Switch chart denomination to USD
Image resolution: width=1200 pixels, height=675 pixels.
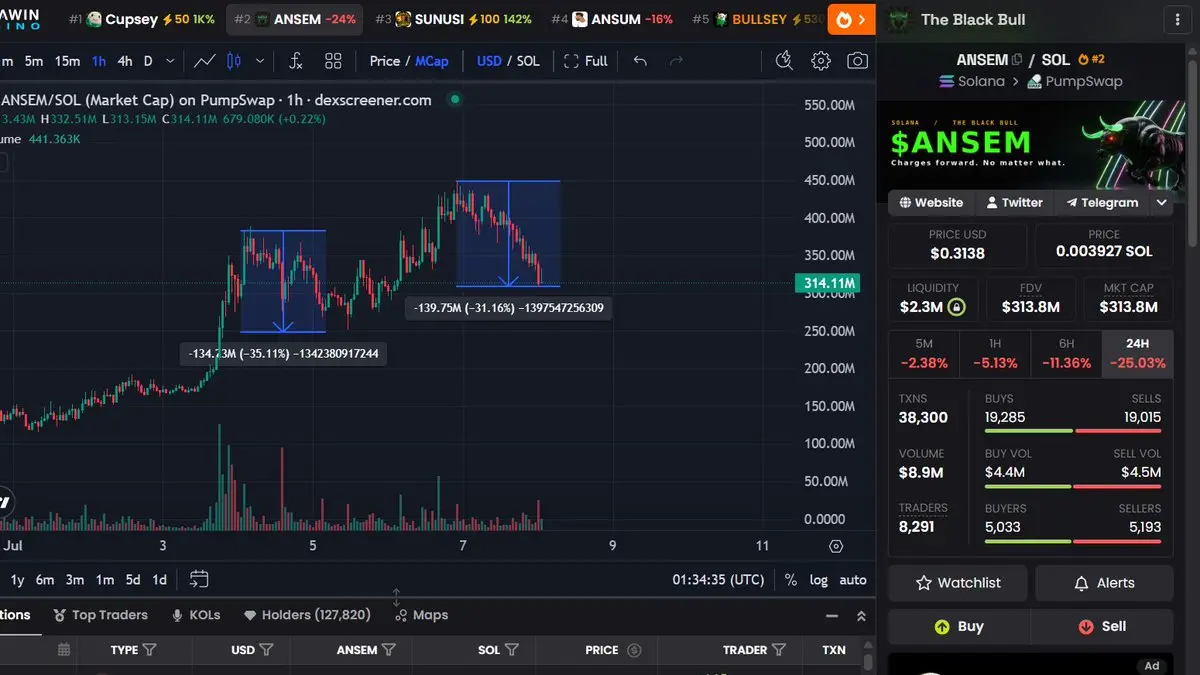pos(489,61)
